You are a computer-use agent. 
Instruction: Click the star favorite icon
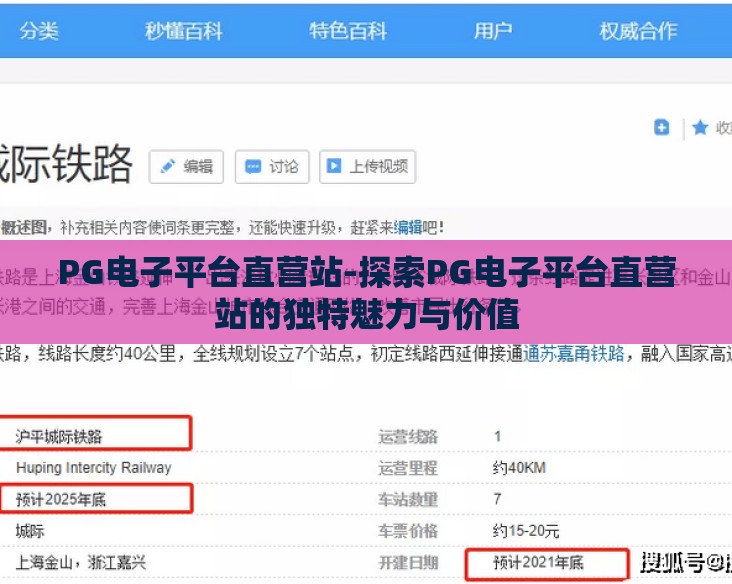point(700,127)
